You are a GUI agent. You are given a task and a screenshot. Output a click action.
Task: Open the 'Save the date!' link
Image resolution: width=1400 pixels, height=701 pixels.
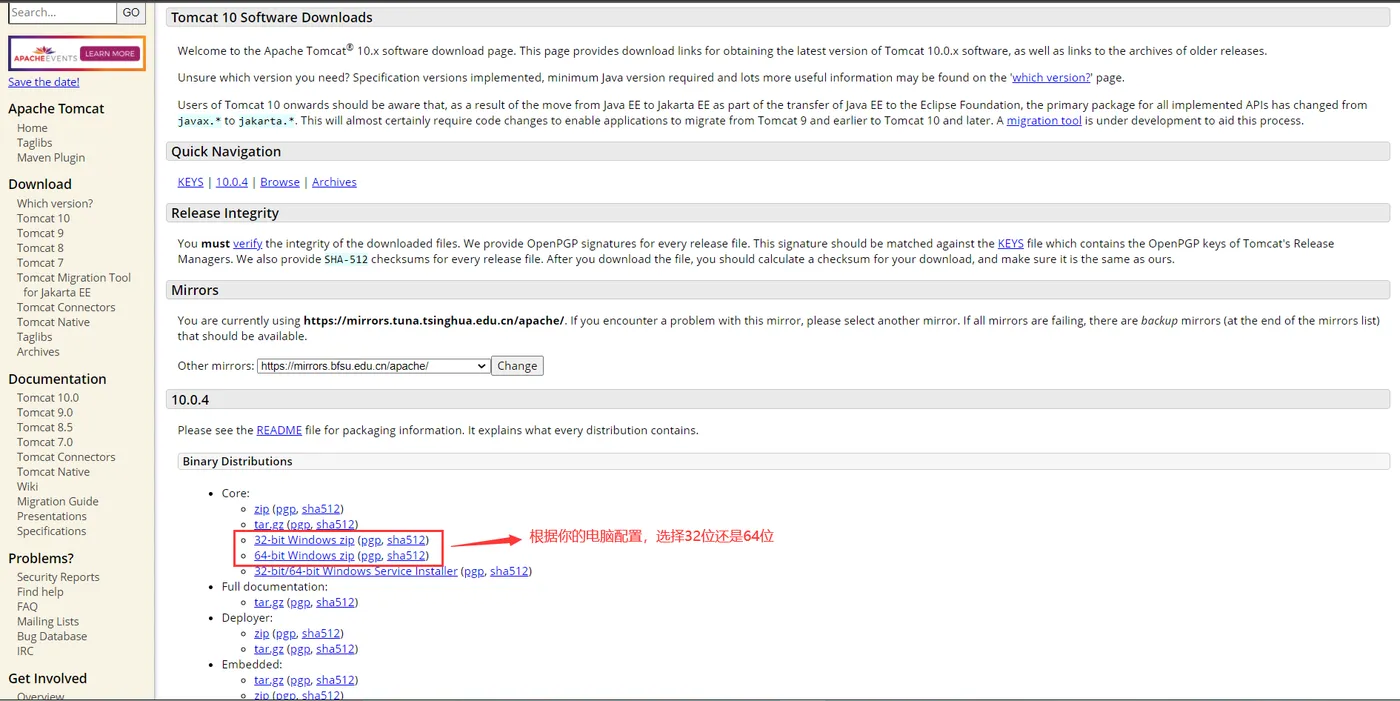point(44,82)
